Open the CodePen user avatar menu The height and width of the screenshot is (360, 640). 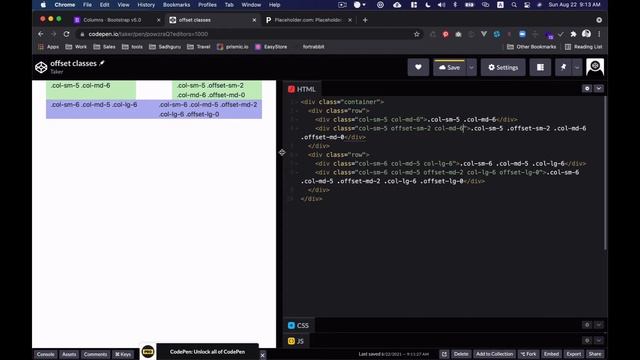(595, 67)
